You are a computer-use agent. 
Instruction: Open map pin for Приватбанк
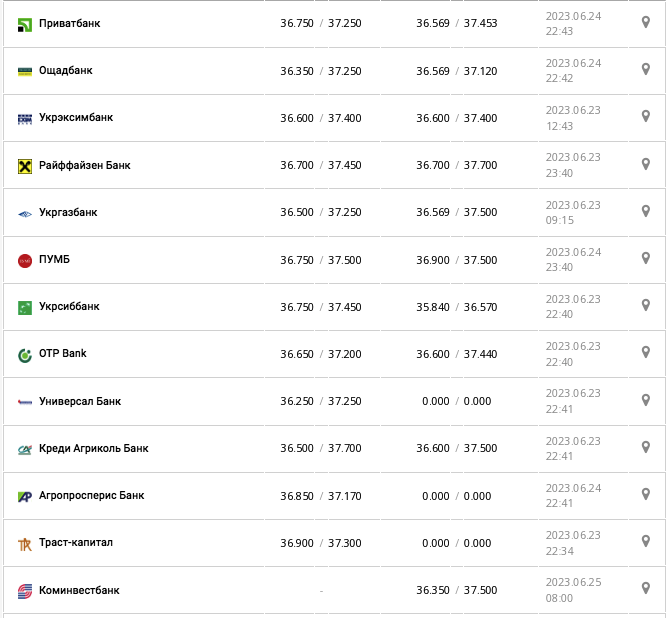click(x=646, y=22)
